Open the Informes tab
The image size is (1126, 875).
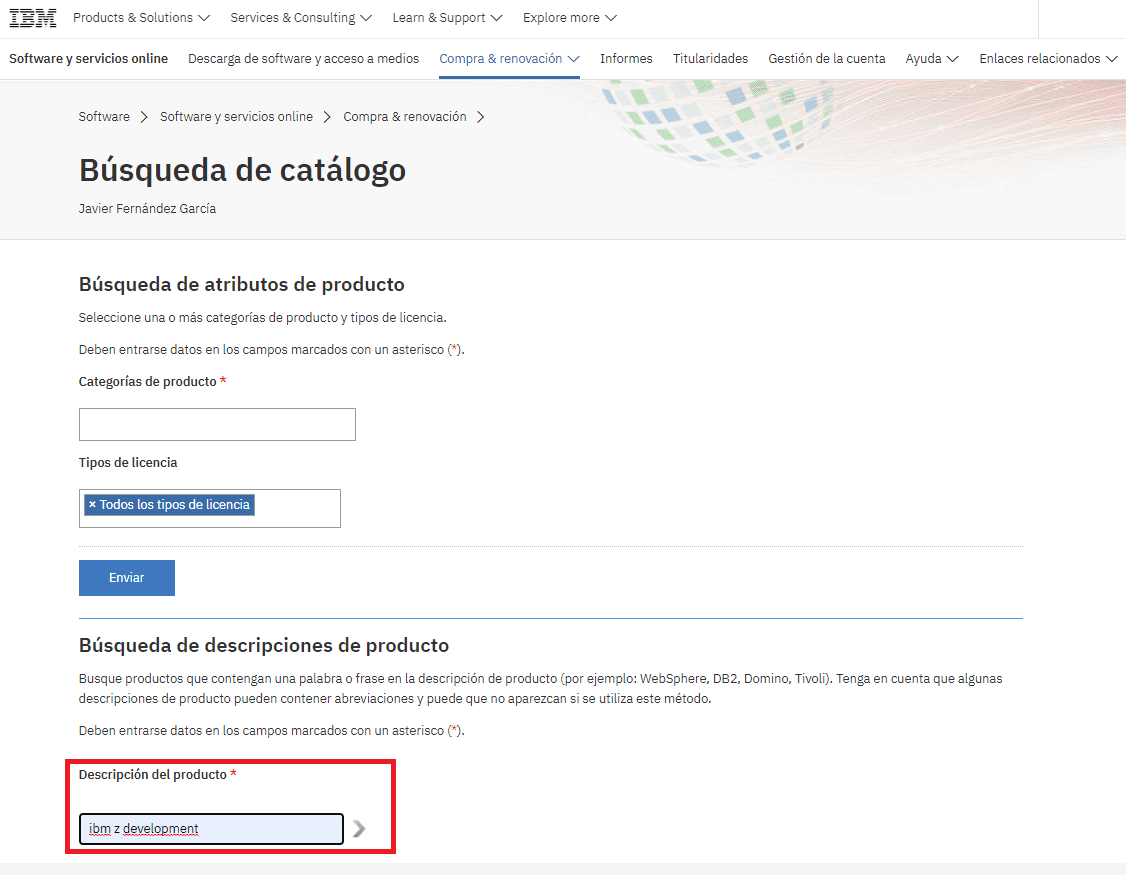(626, 59)
